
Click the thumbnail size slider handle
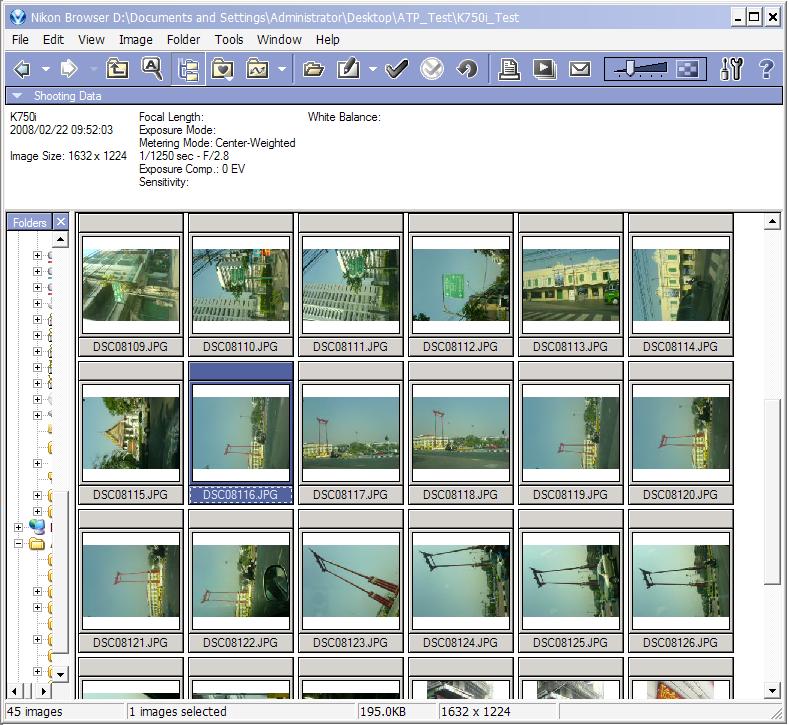pos(630,68)
